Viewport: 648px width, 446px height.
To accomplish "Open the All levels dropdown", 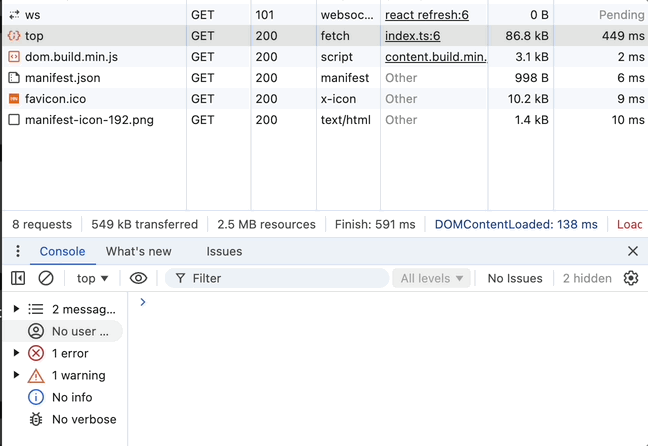I will (x=432, y=278).
